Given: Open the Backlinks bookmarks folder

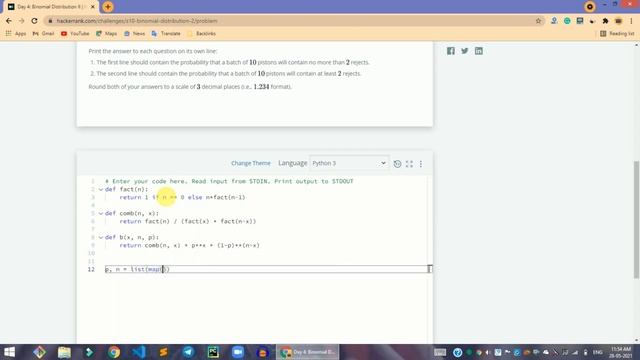Looking at the screenshot, I should point(201,33).
